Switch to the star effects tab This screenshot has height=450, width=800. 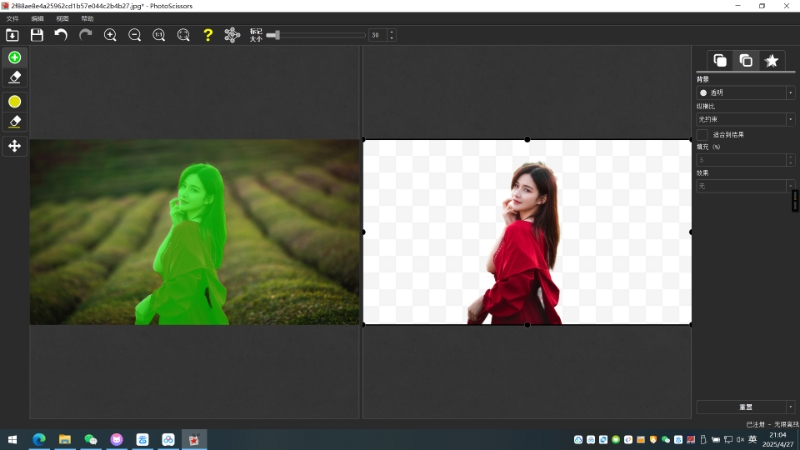[x=771, y=61]
